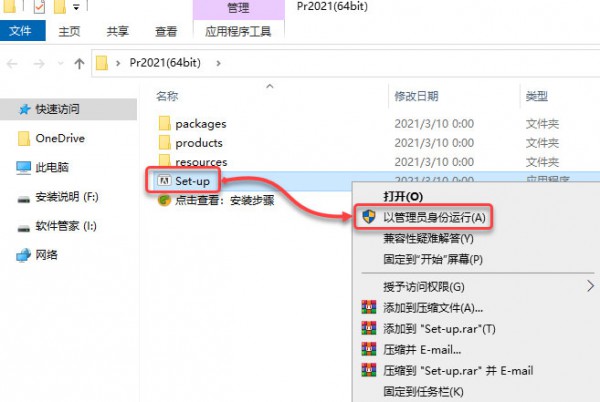Screen dimensions: 600x402
Task: Click the Forward navigation arrow
Action: (x=39, y=63)
